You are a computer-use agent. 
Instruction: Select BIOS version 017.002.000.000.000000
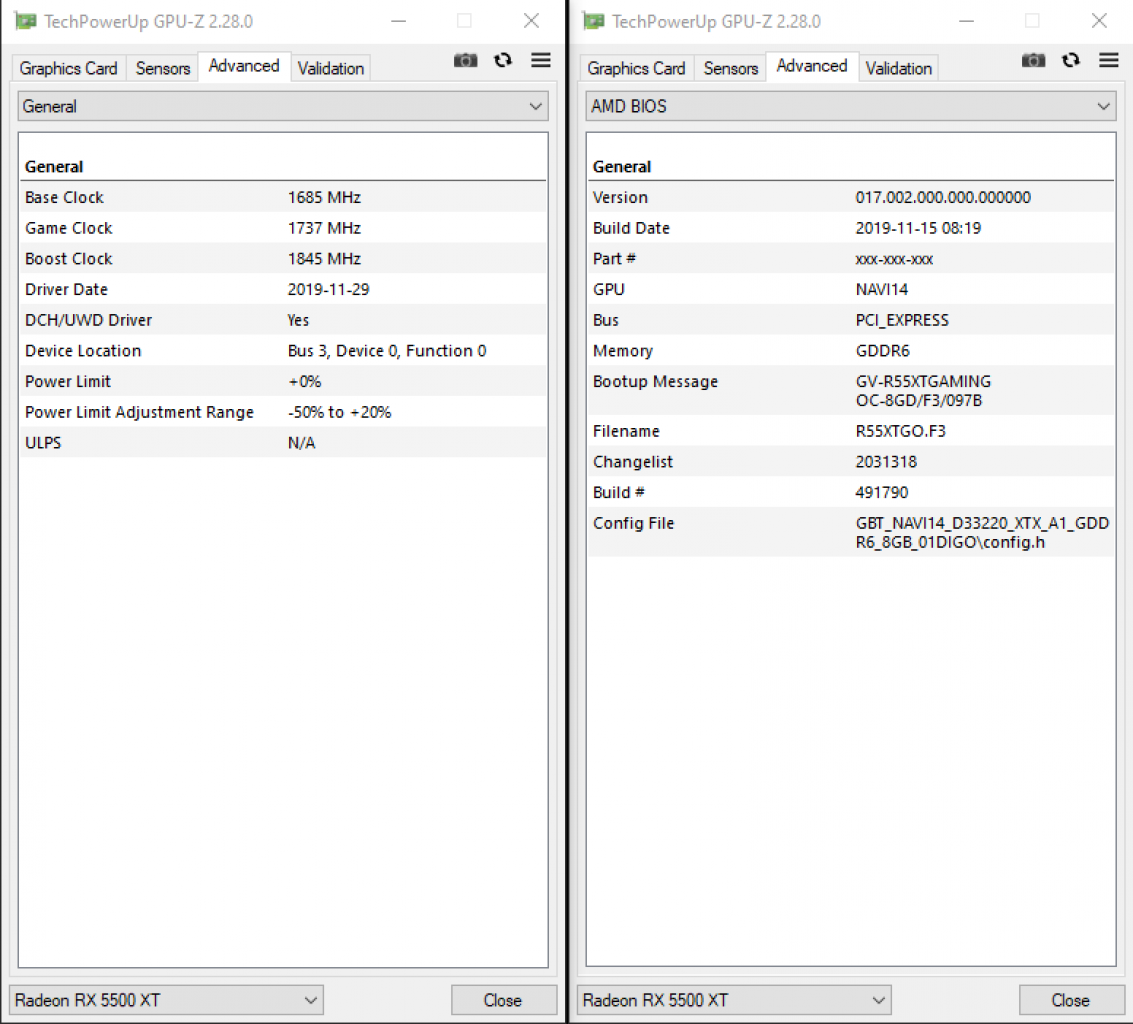point(943,197)
